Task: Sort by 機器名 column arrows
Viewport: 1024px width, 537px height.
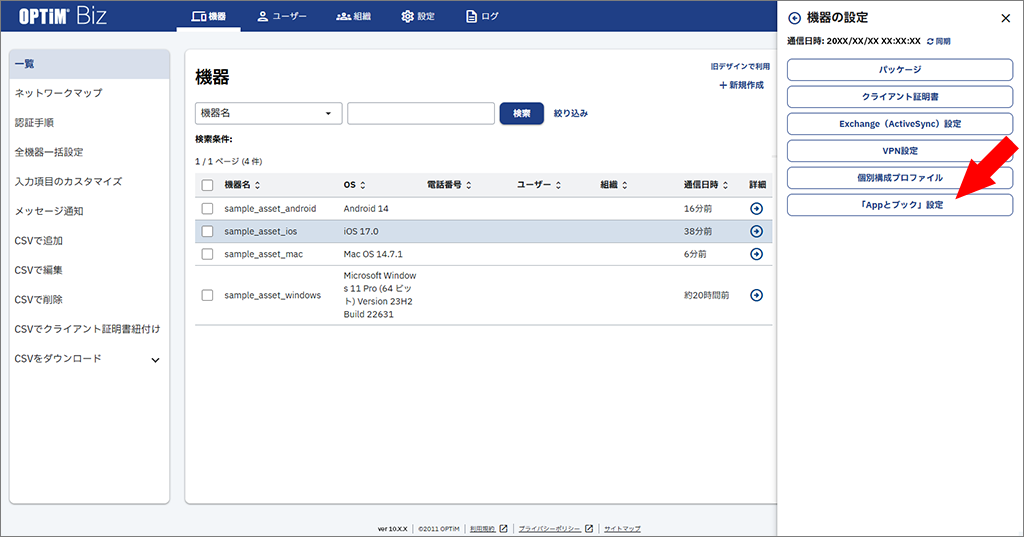Action: (257, 186)
